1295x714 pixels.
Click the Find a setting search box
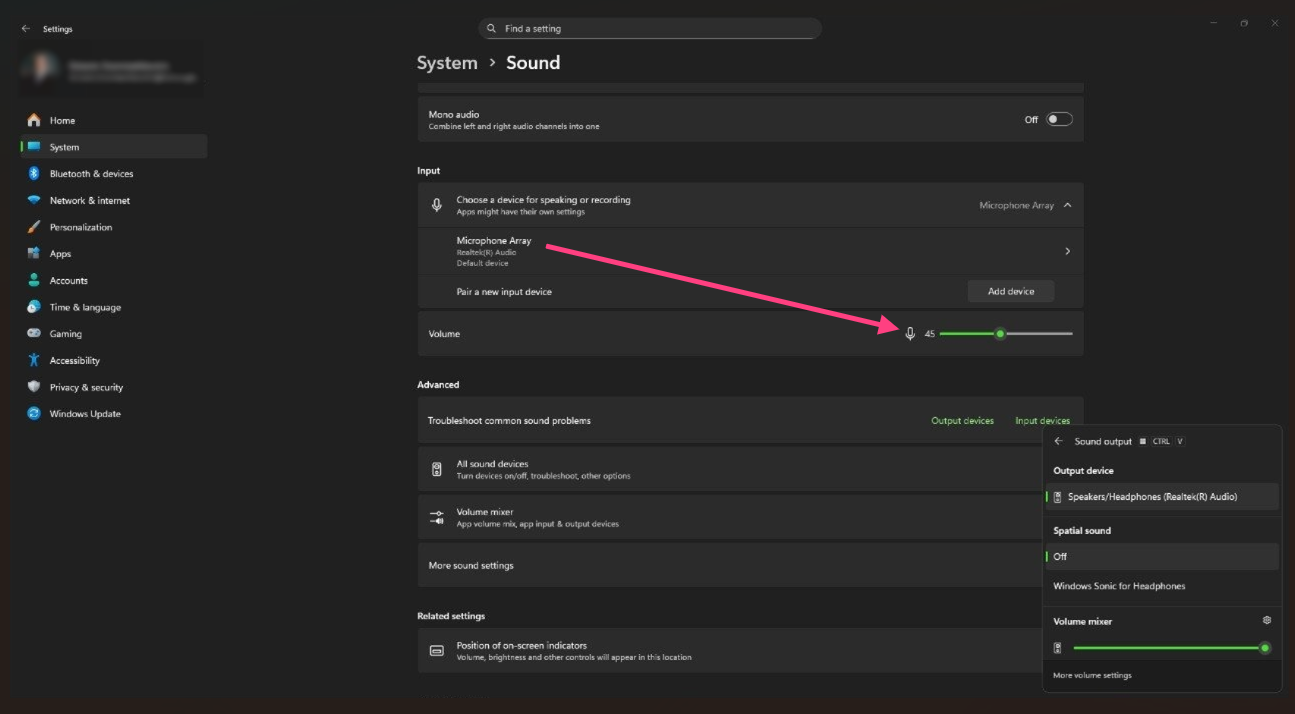pyautogui.click(x=650, y=29)
